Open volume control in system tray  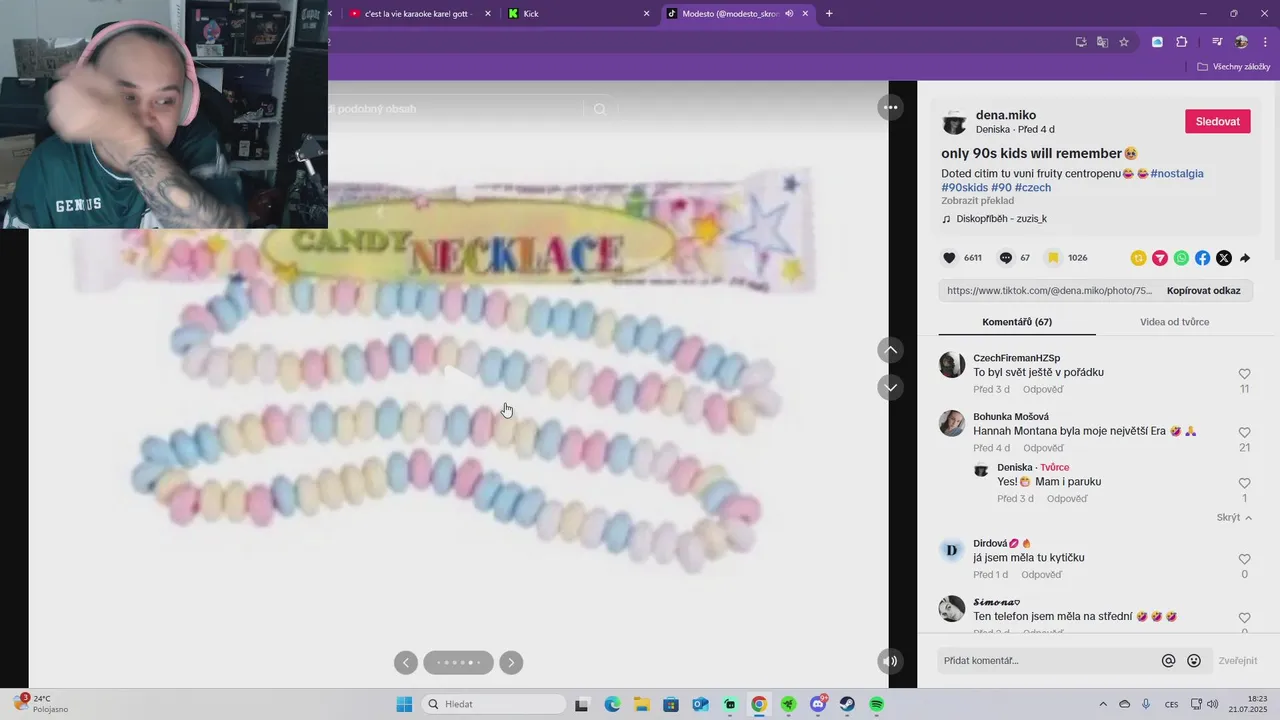tap(1212, 704)
